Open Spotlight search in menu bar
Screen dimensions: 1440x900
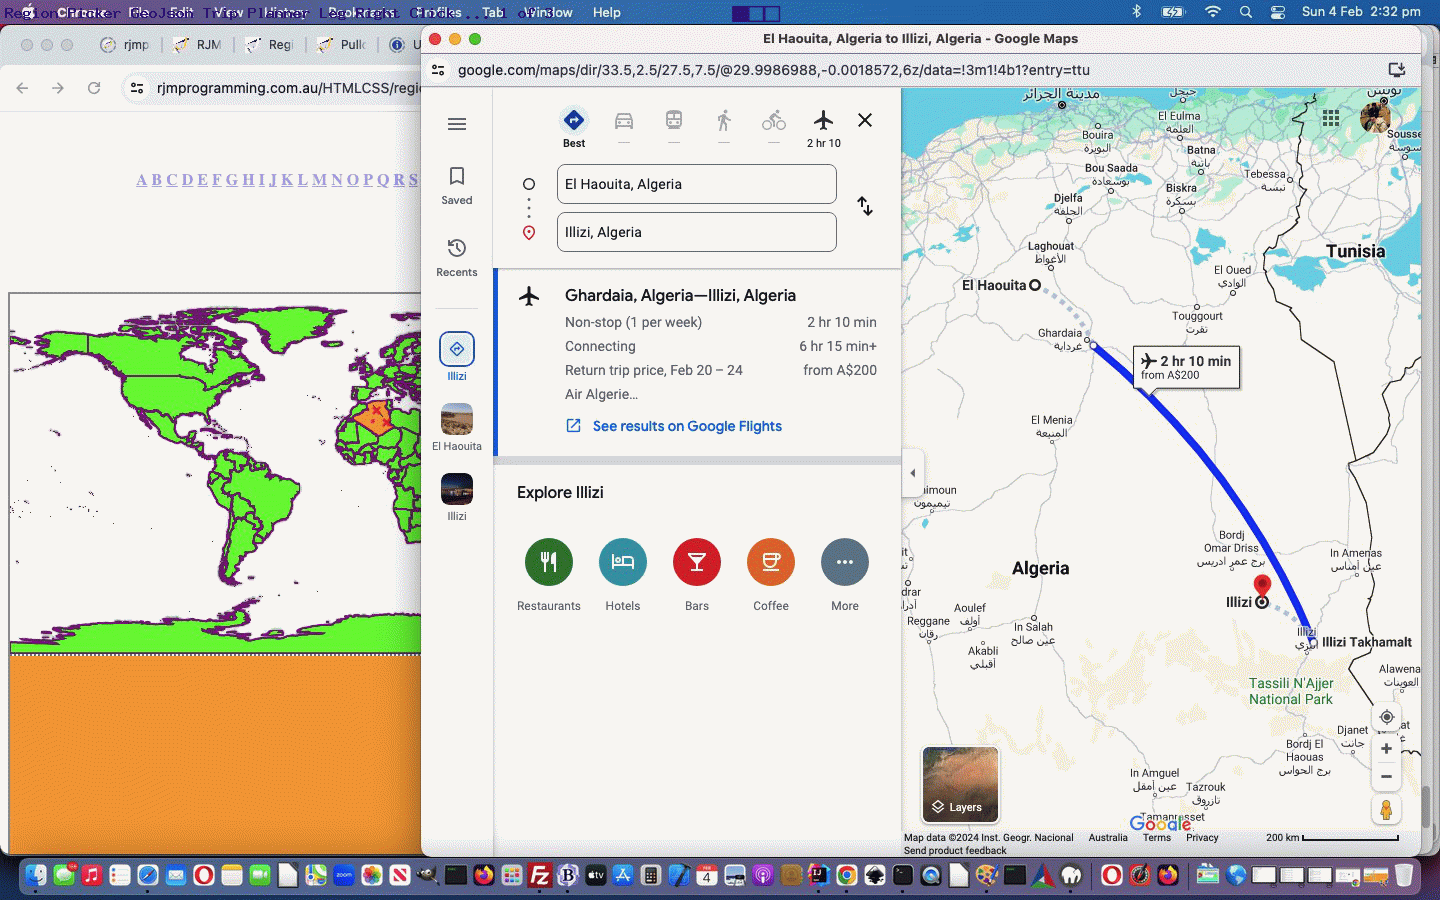[x=1245, y=12]
